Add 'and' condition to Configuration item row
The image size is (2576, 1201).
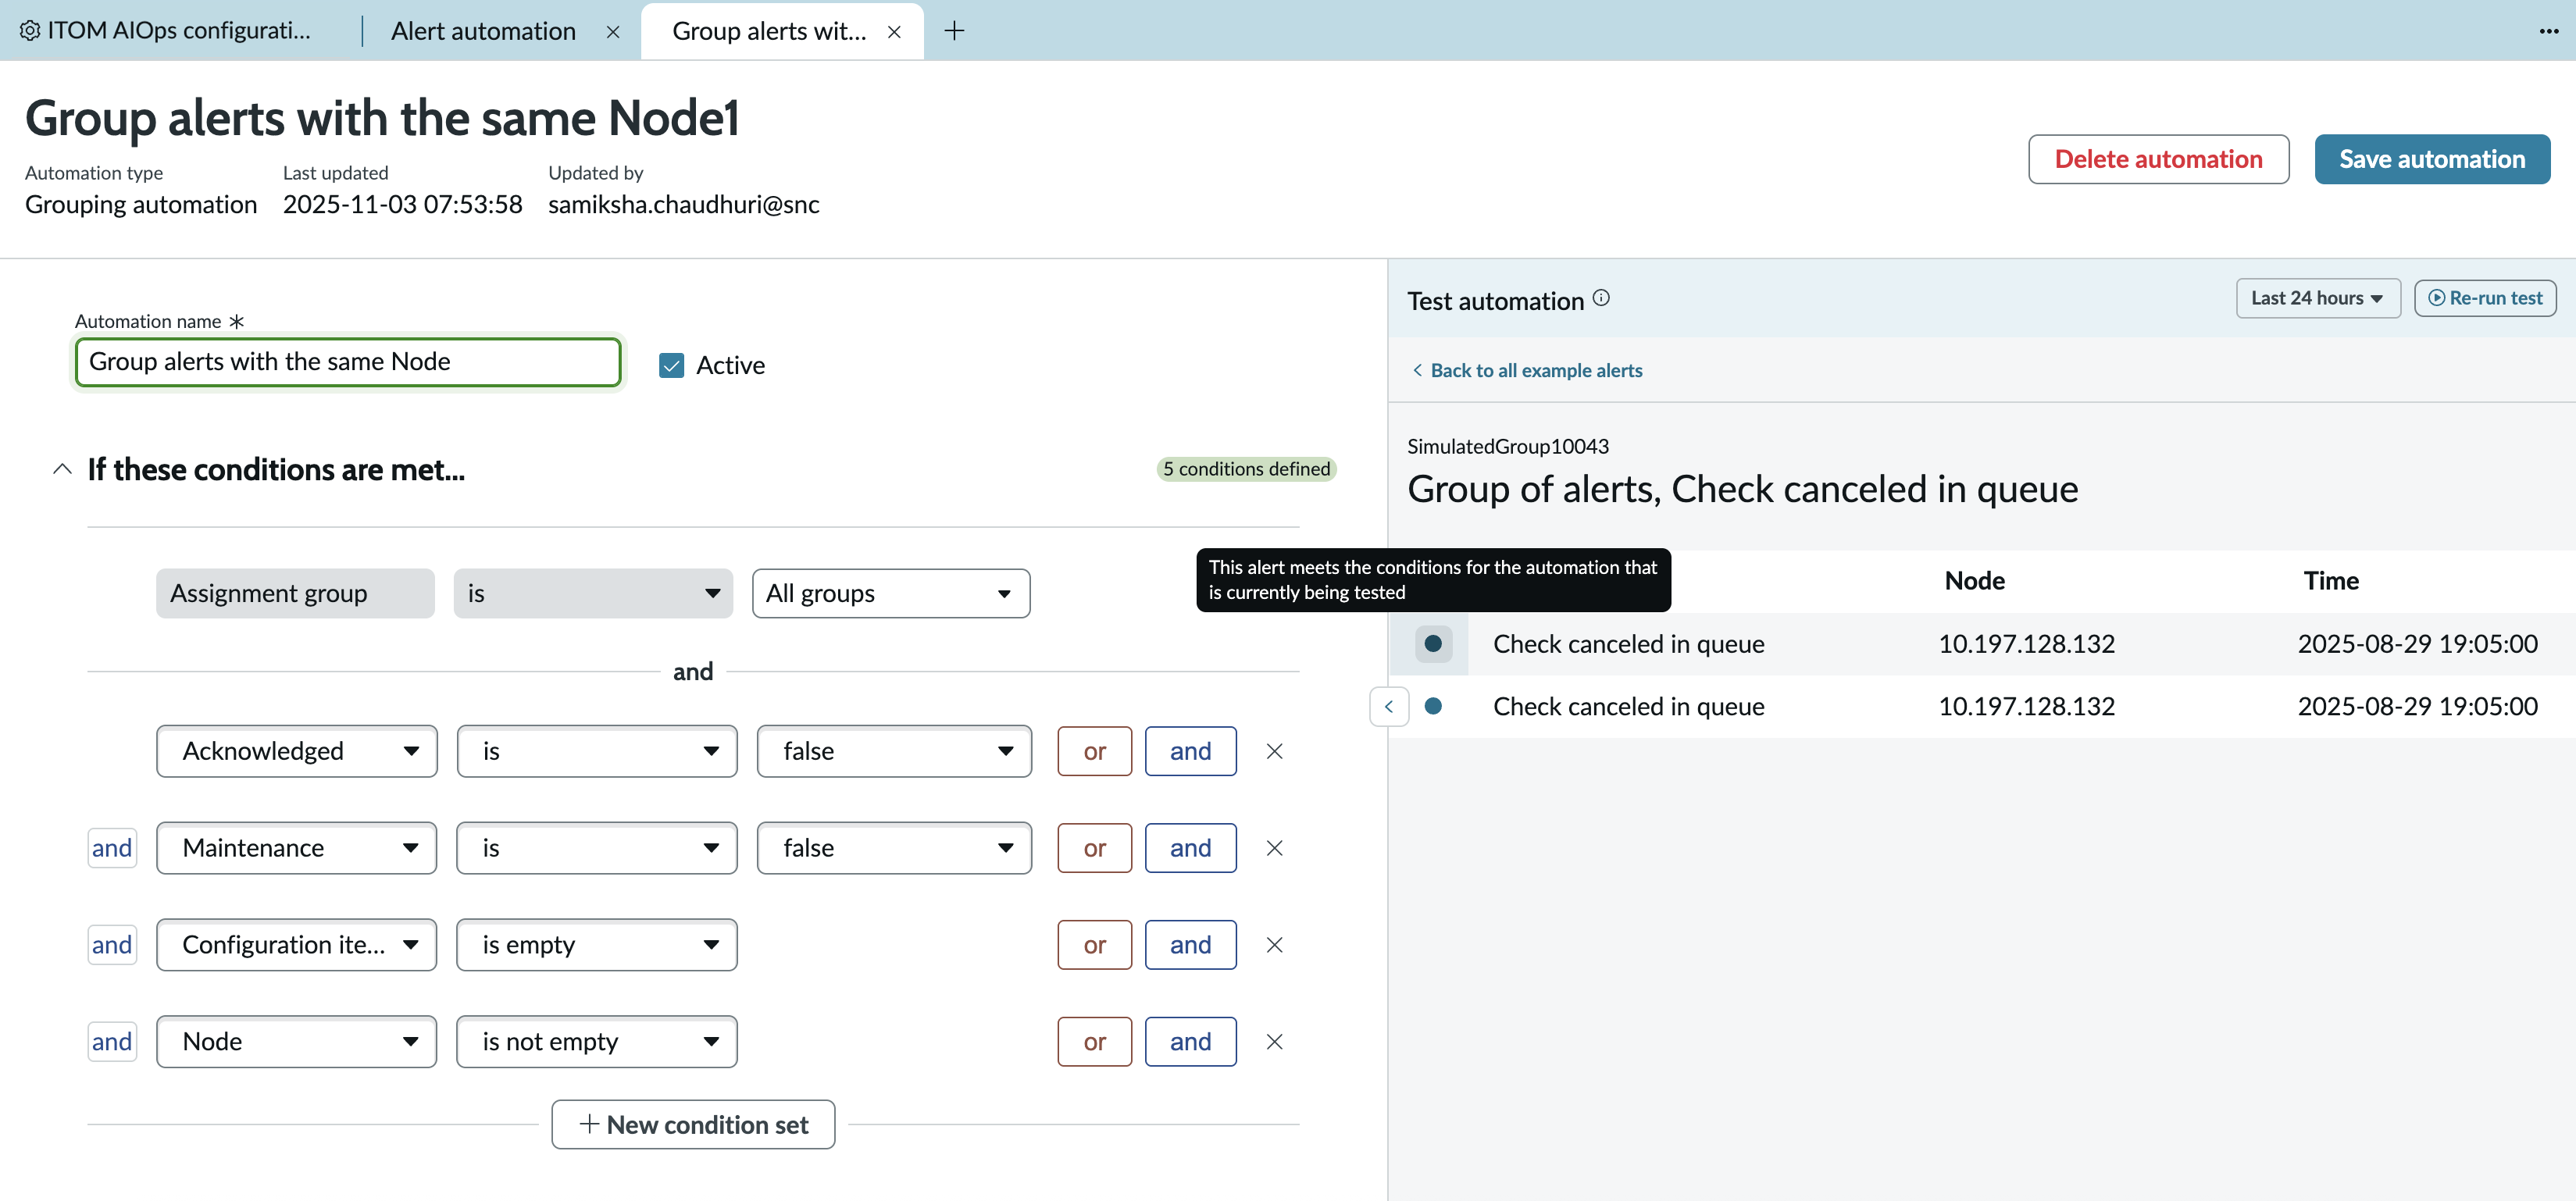(1190, 945)
